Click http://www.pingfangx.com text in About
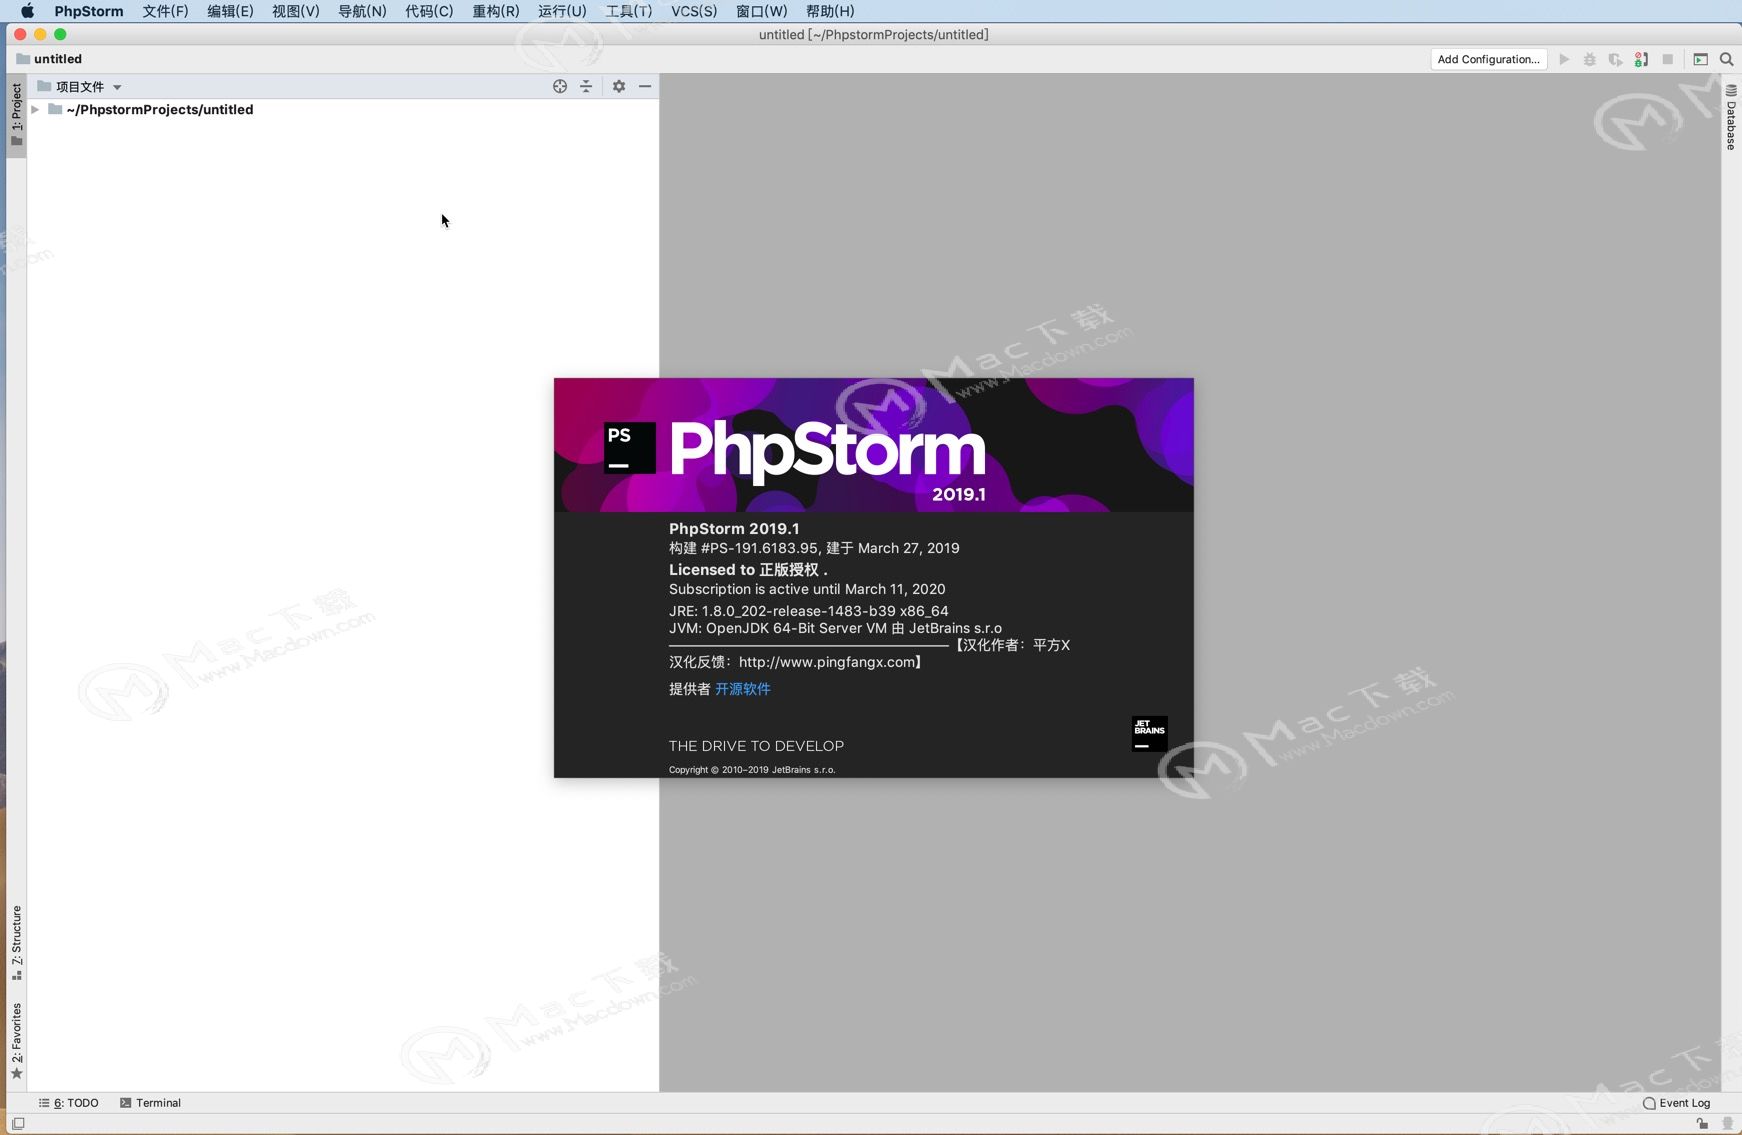Screen dimensions: 1742x1135 827,662
